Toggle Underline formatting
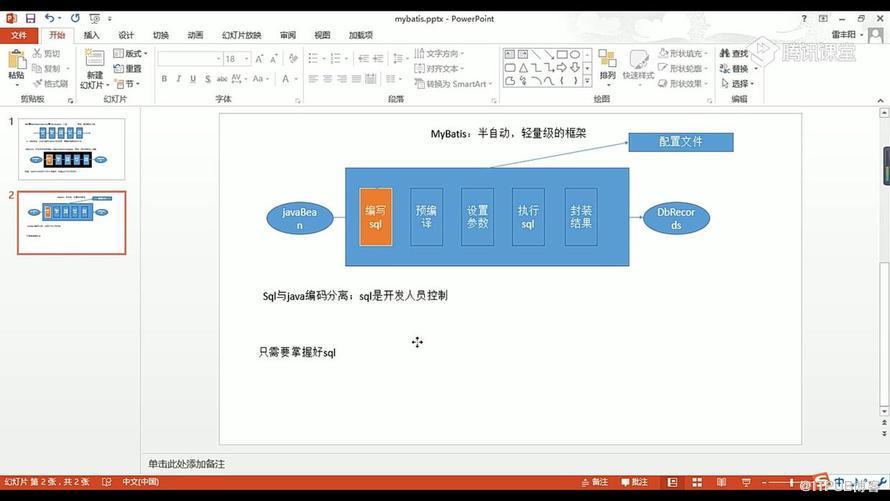The width and height of the screenshot is (890, 501). click(193, 79)
